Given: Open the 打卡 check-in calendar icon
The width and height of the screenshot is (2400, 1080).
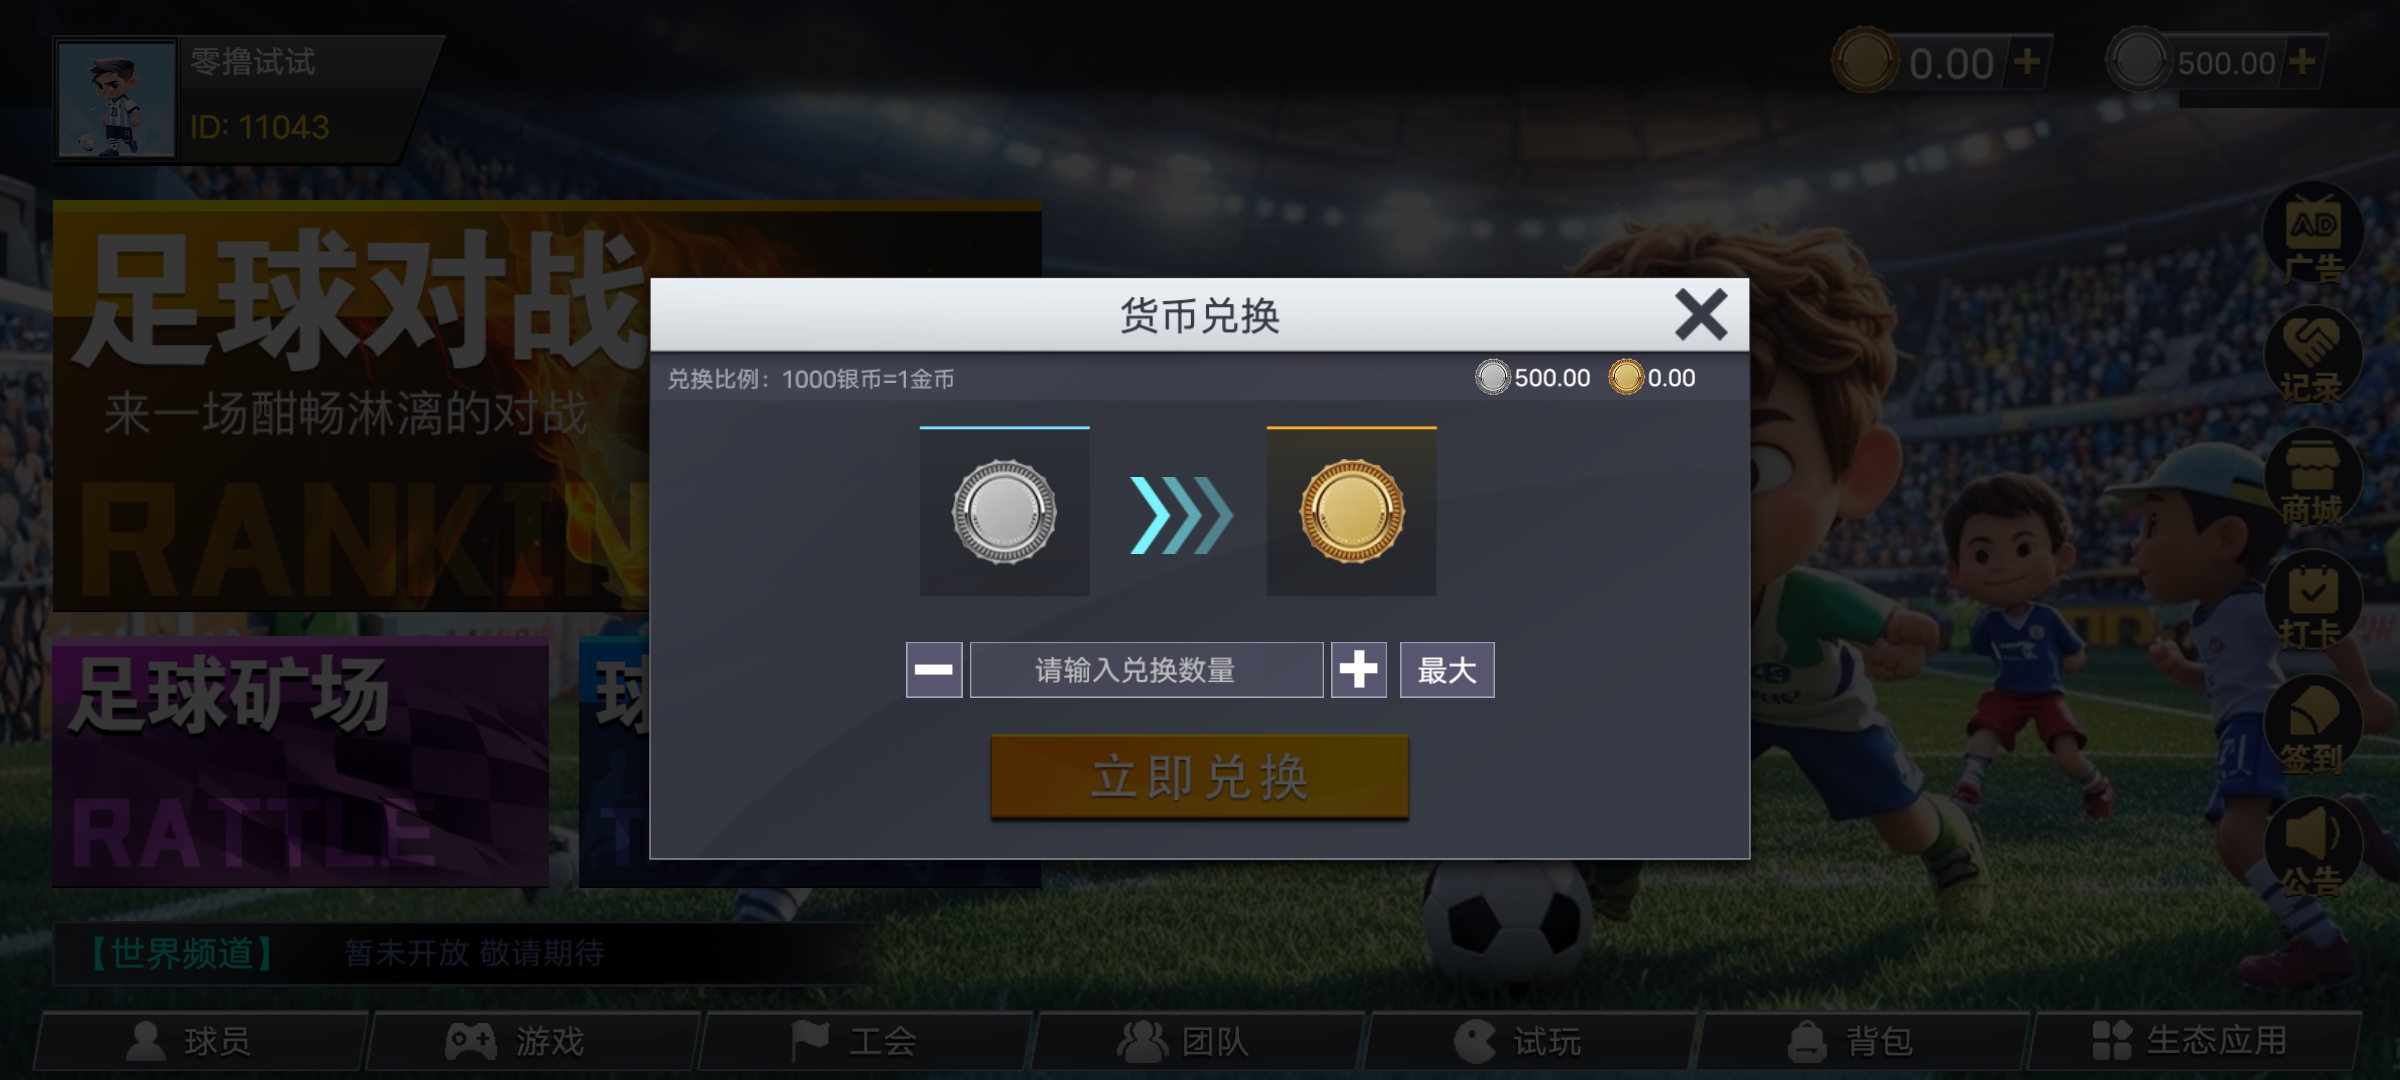Looking at the screenshot, I should coord(2313,602).
